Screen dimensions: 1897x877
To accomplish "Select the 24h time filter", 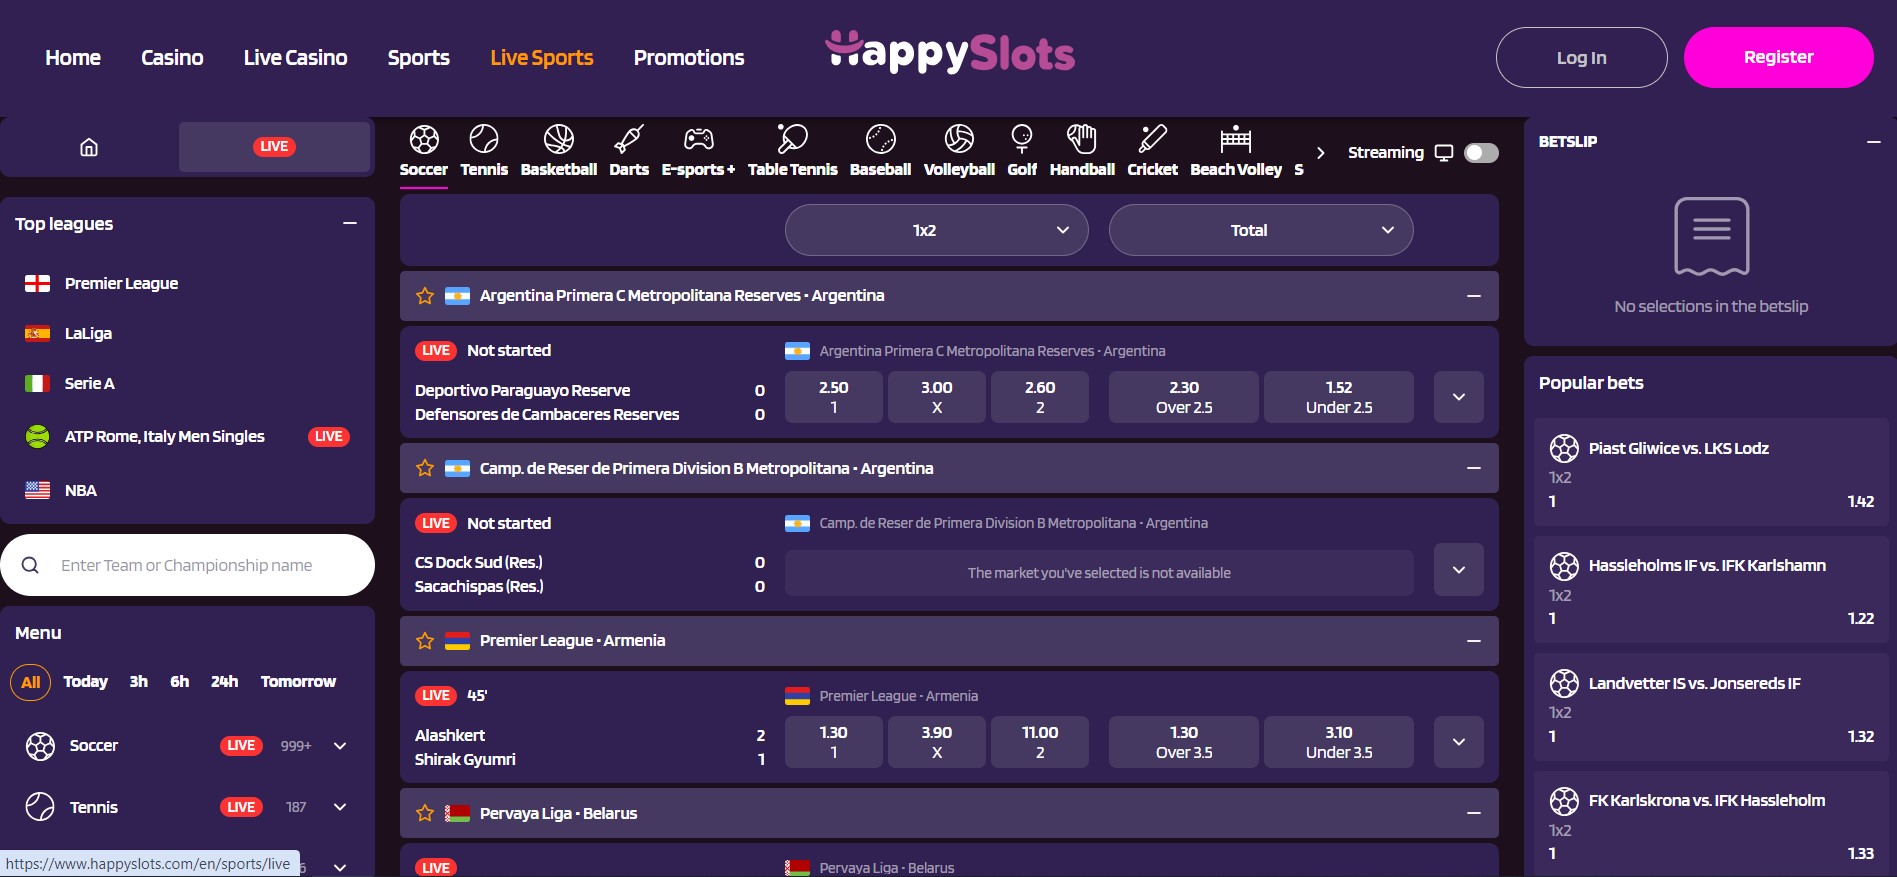I will 224,682.
